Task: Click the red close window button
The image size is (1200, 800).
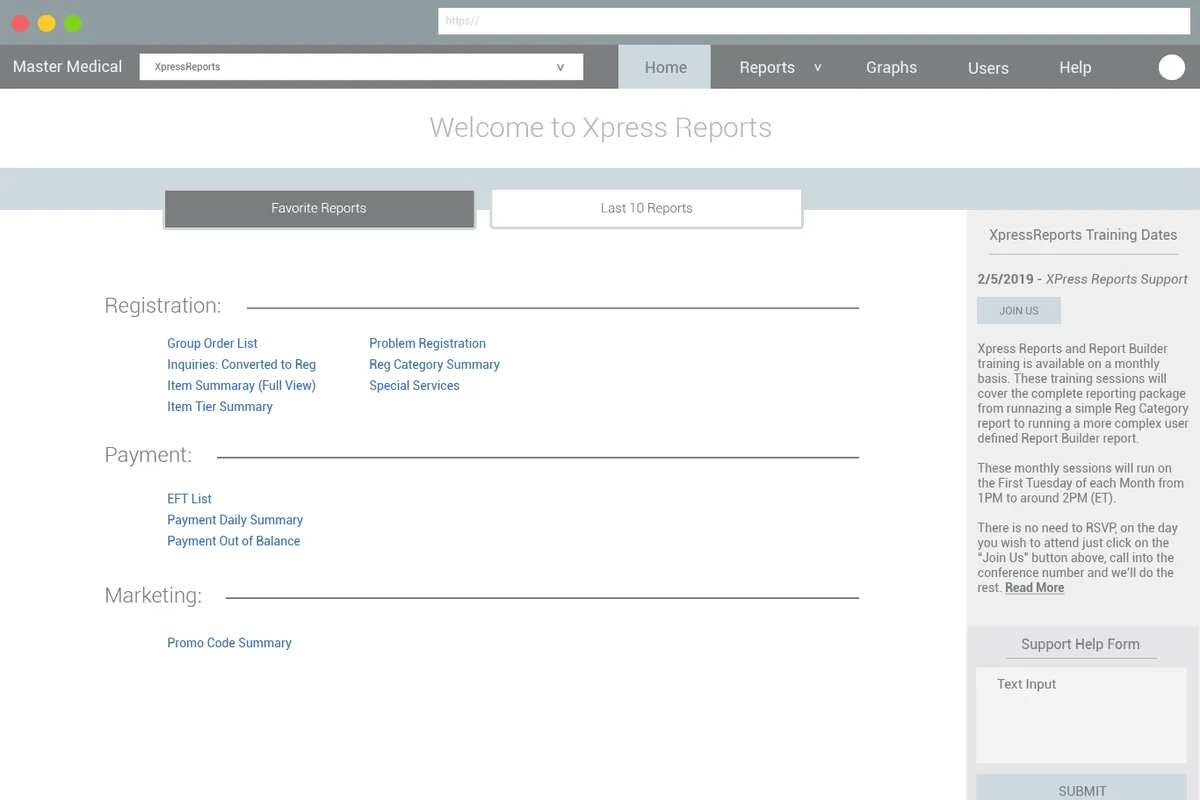Action: point(20,23)
